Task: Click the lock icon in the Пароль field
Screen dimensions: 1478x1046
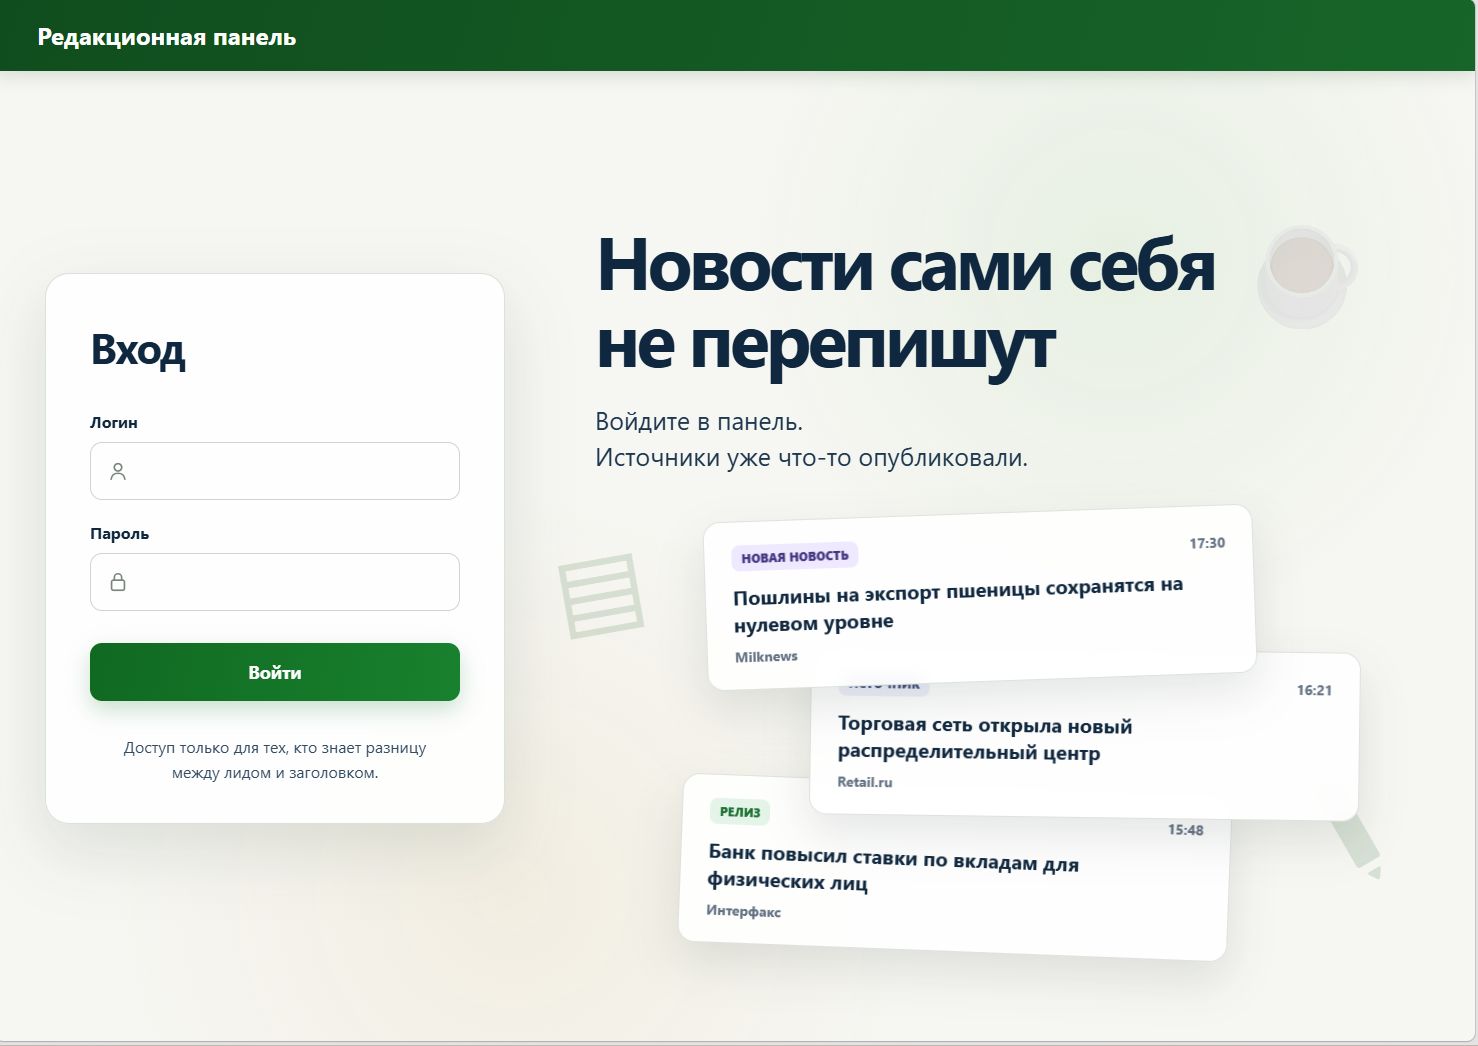Action: [x=118, y=582]
